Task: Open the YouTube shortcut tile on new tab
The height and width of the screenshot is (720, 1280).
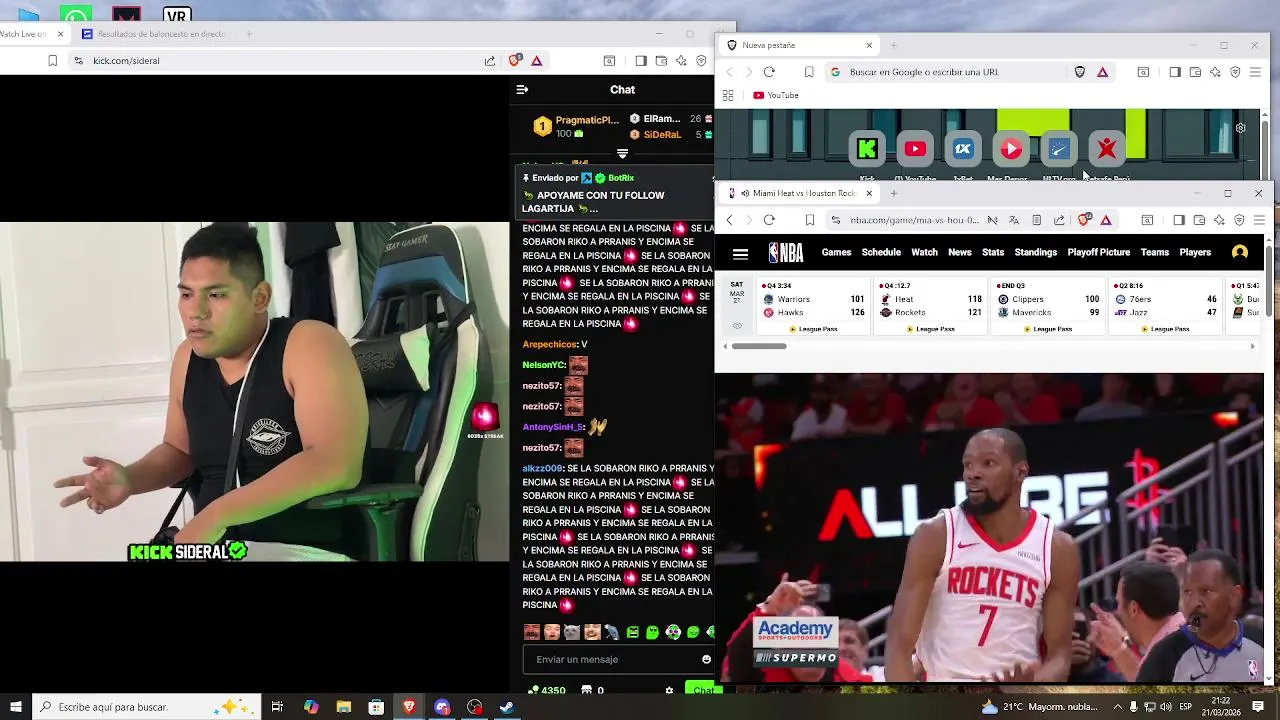Action: pyautogui.click(x=915, y=149)
